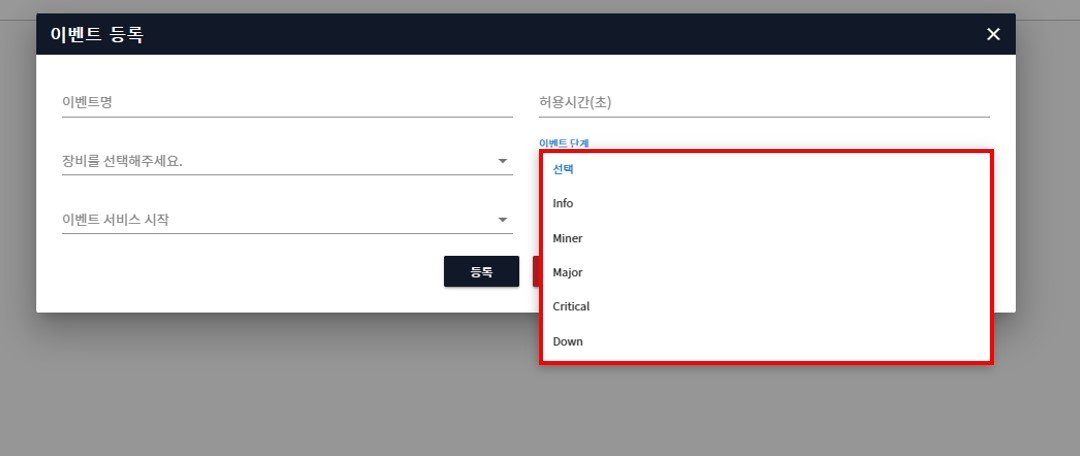Image resolution: width=1080 pixels, height=456 pixels.
Task: Pick the Miner event level
Action: [567, 238]
